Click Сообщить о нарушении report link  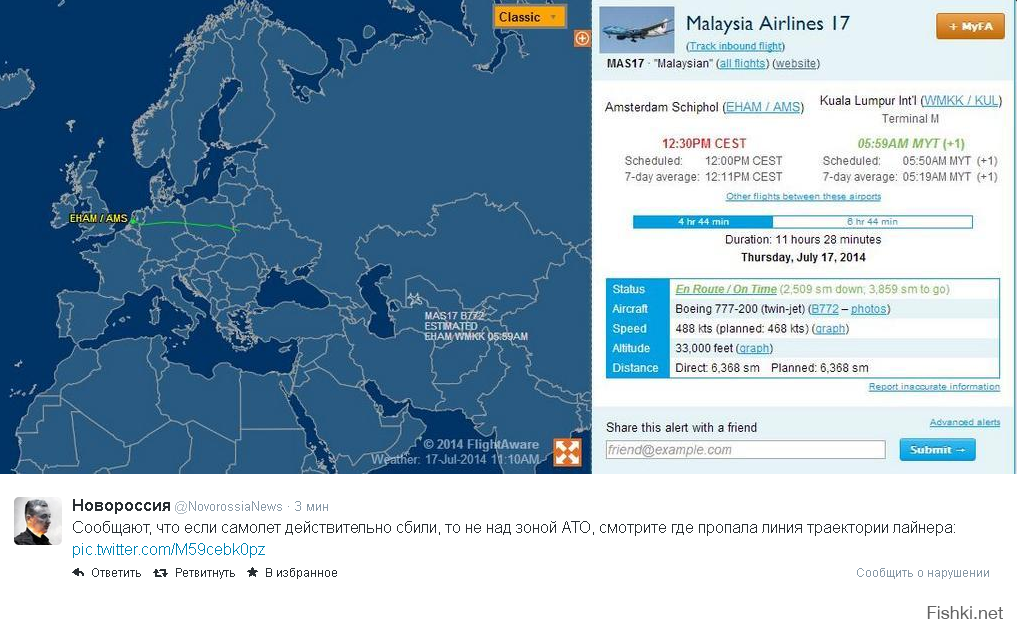(922, 573)
